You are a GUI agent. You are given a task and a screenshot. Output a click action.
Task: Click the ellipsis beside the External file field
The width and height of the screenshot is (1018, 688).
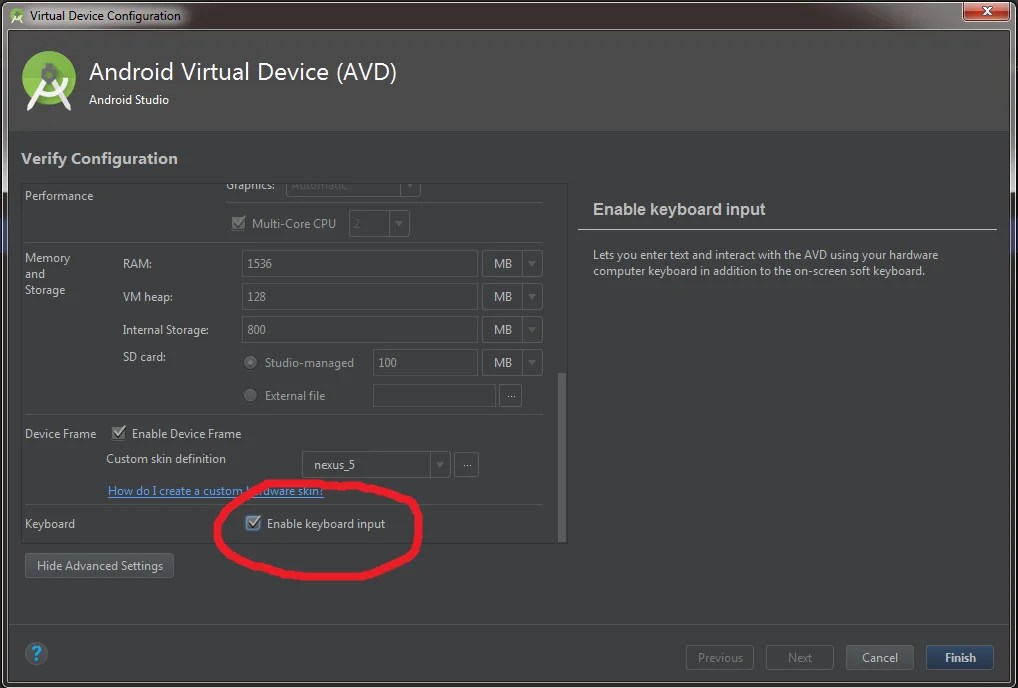point(510,395)
